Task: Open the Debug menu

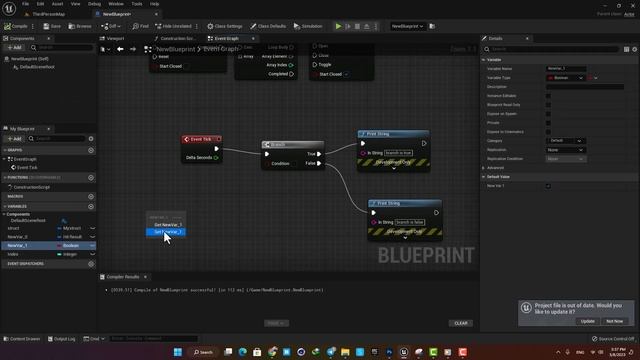Action: 94,4
